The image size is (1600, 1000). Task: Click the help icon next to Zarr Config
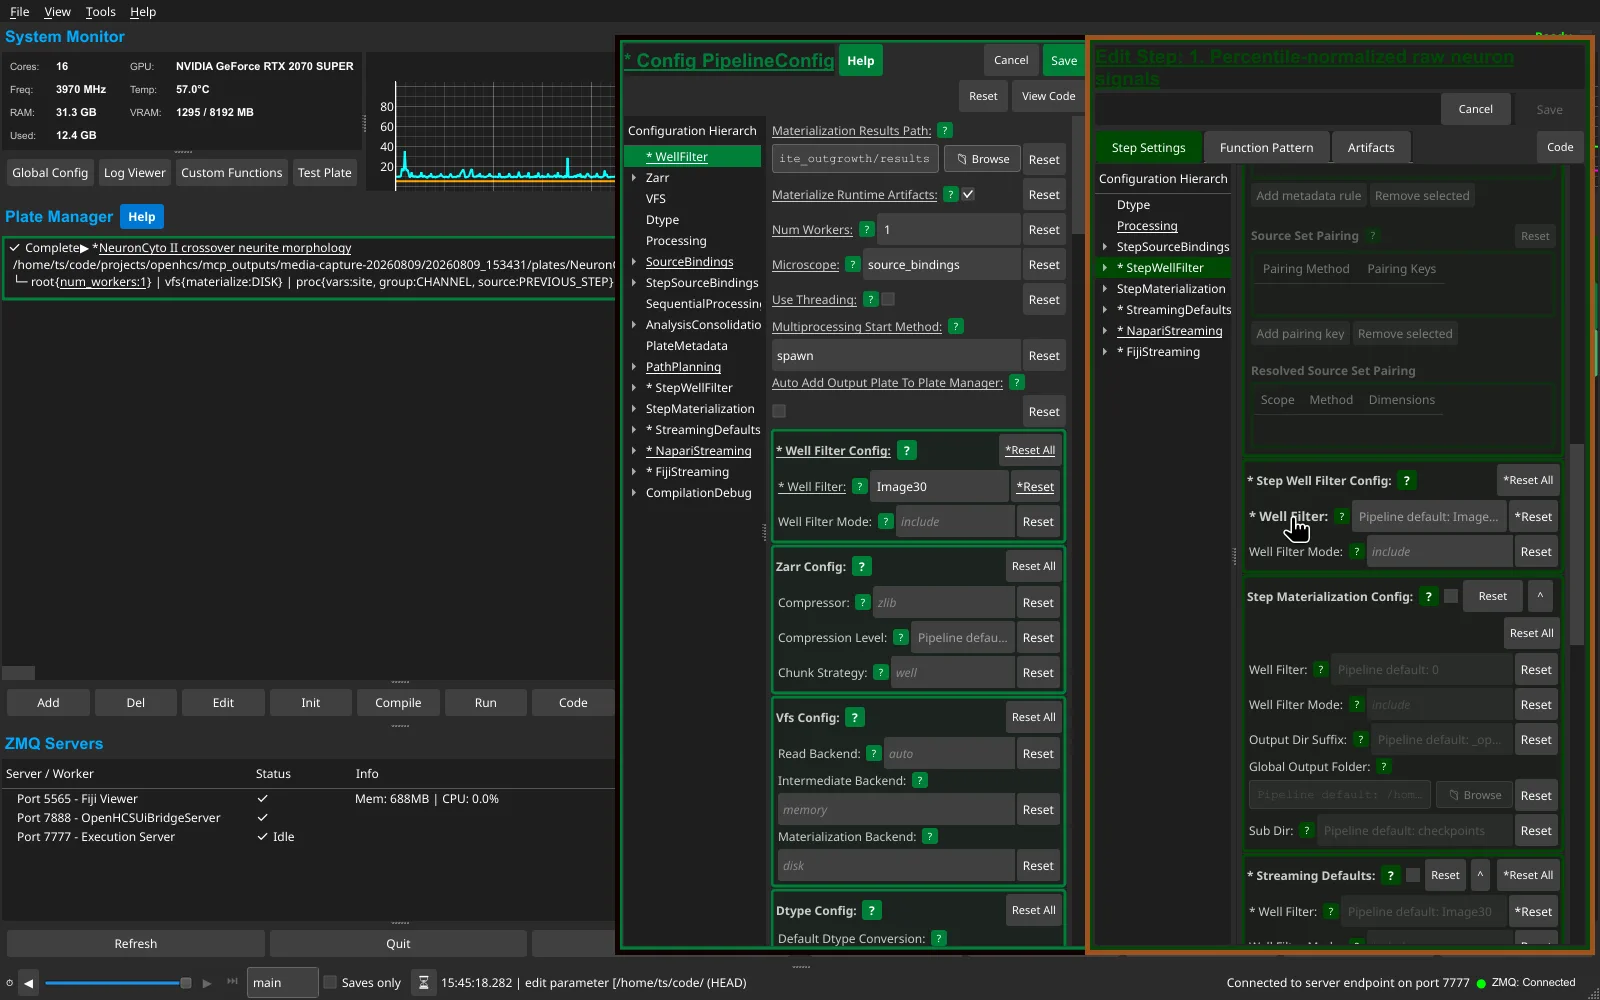point(862,567)
